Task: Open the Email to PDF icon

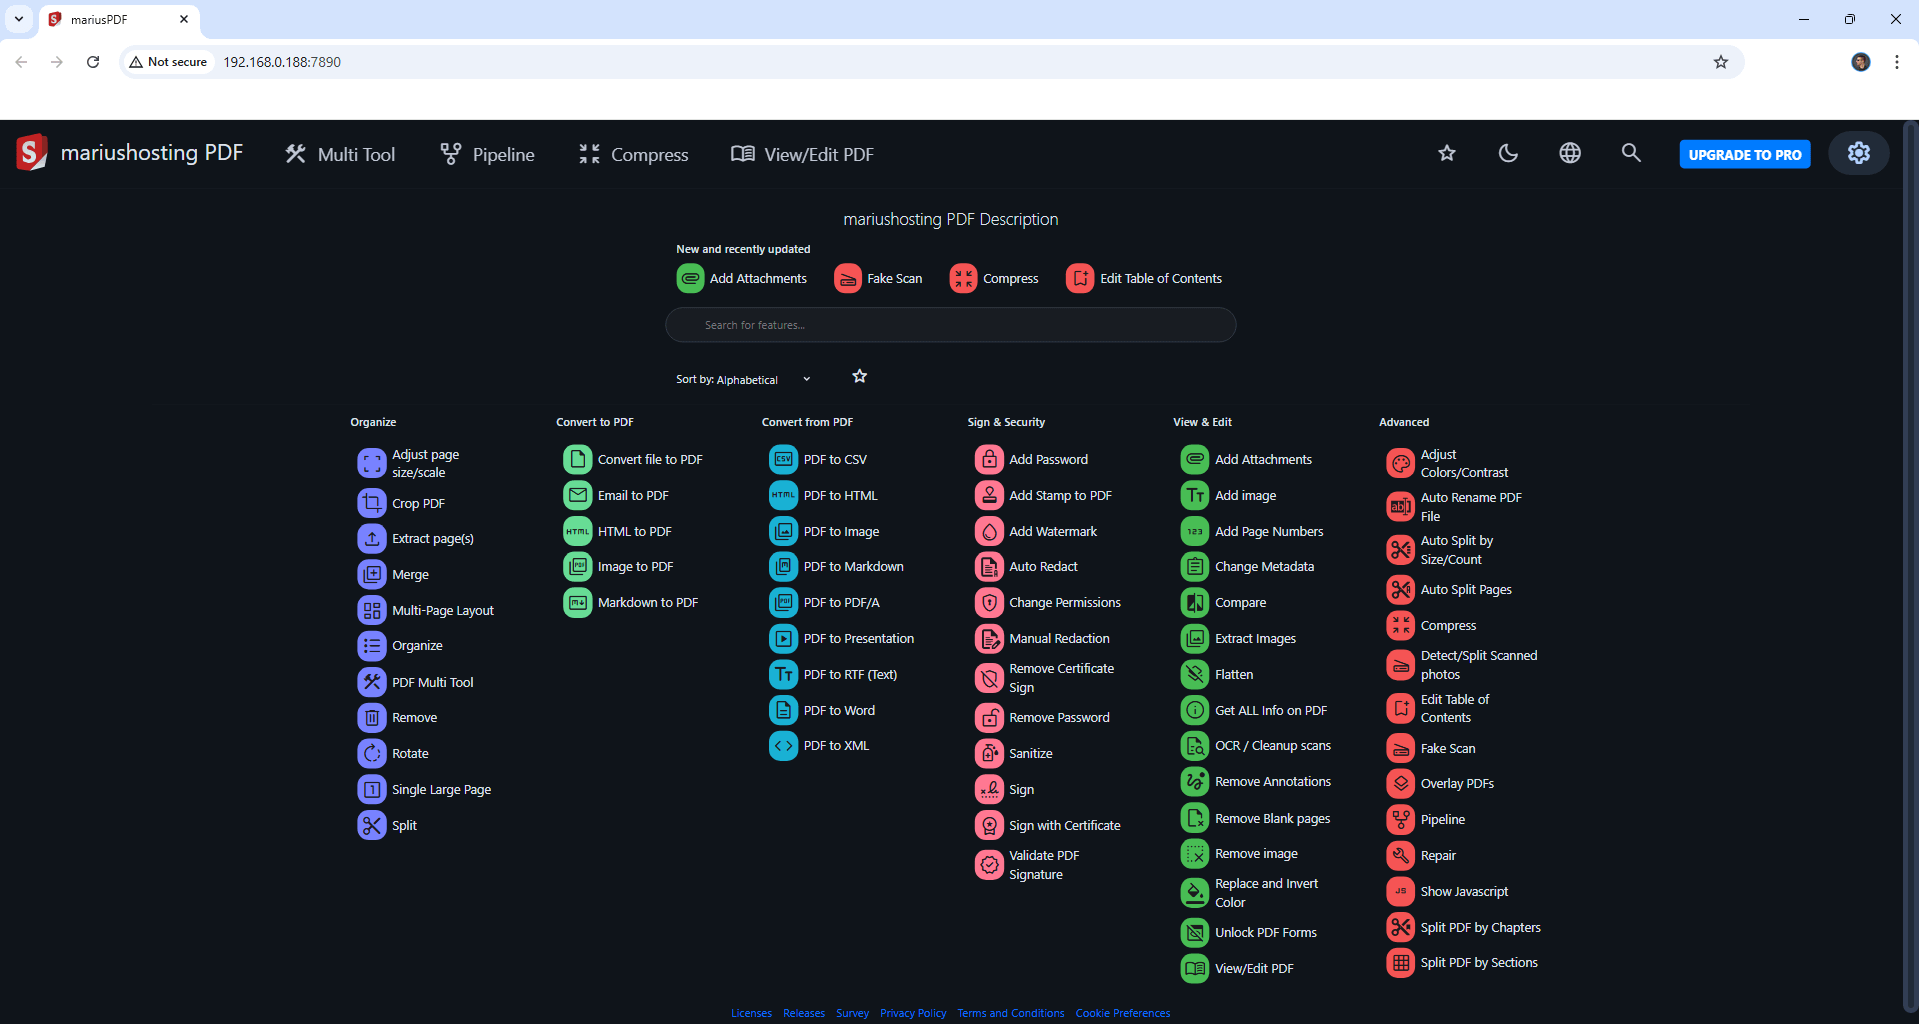Action: click(577, 495)
